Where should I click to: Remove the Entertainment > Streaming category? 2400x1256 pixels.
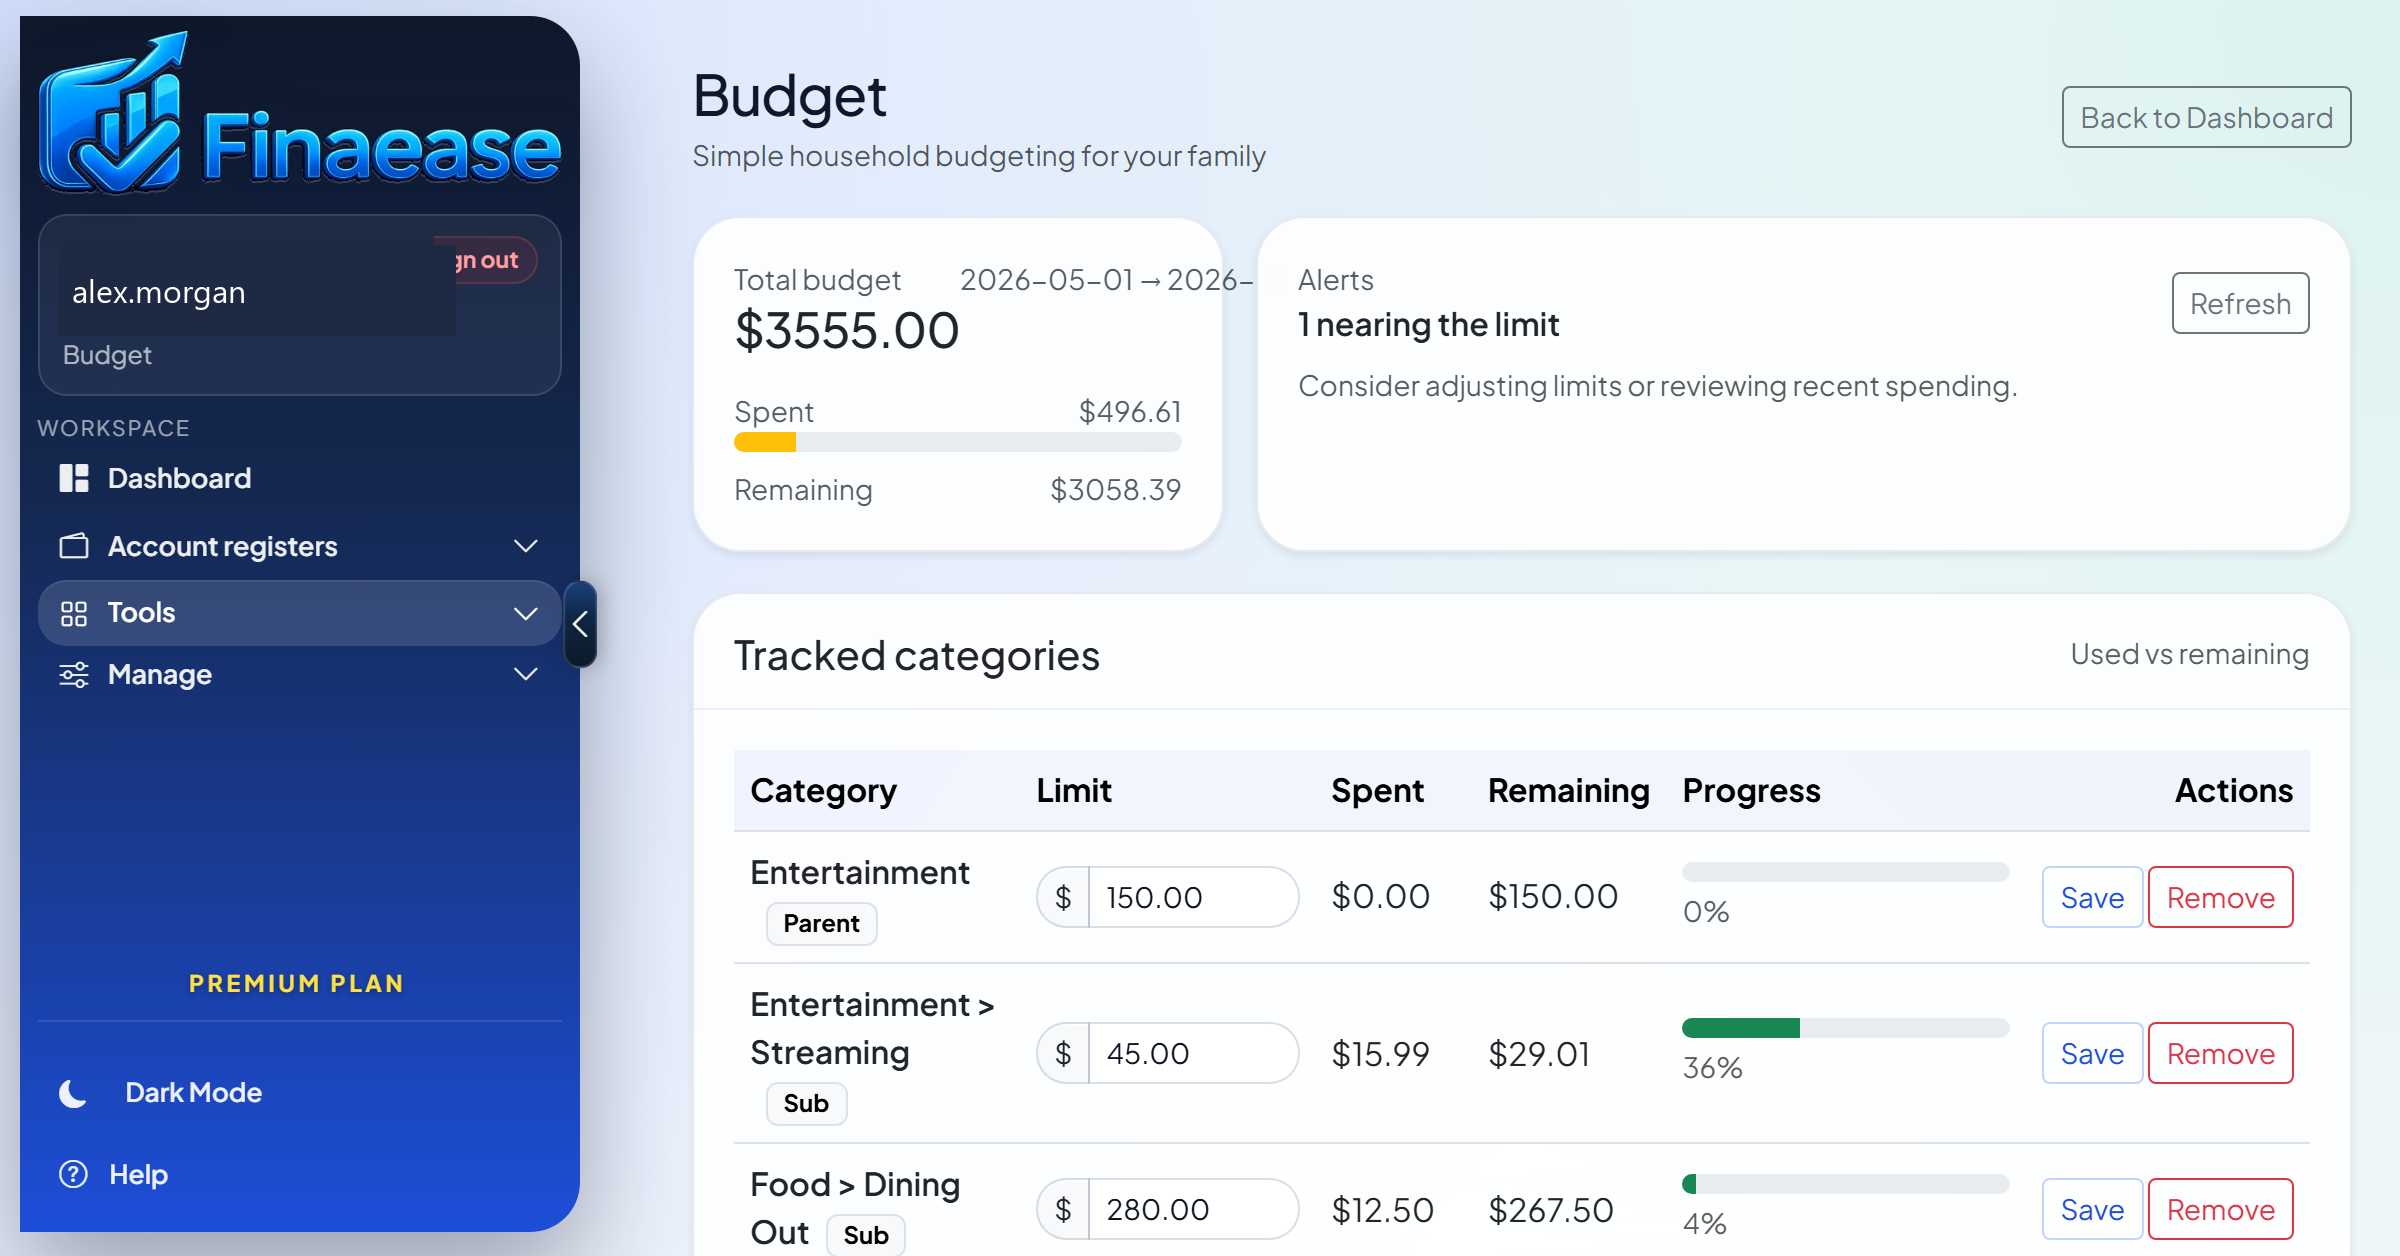2220,1053
